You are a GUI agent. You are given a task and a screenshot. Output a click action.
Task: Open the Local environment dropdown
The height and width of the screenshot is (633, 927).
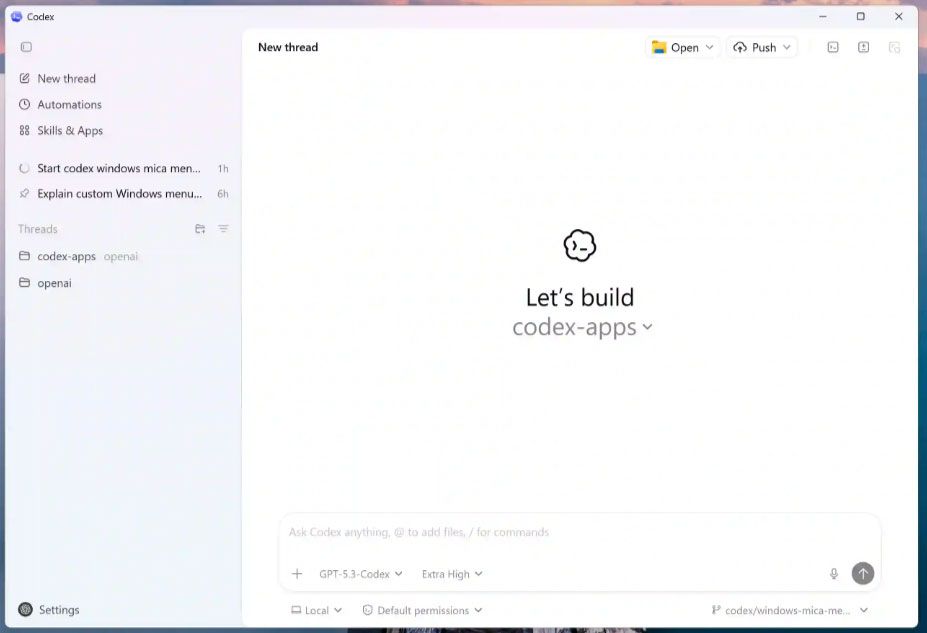click(x=316, y=610)
